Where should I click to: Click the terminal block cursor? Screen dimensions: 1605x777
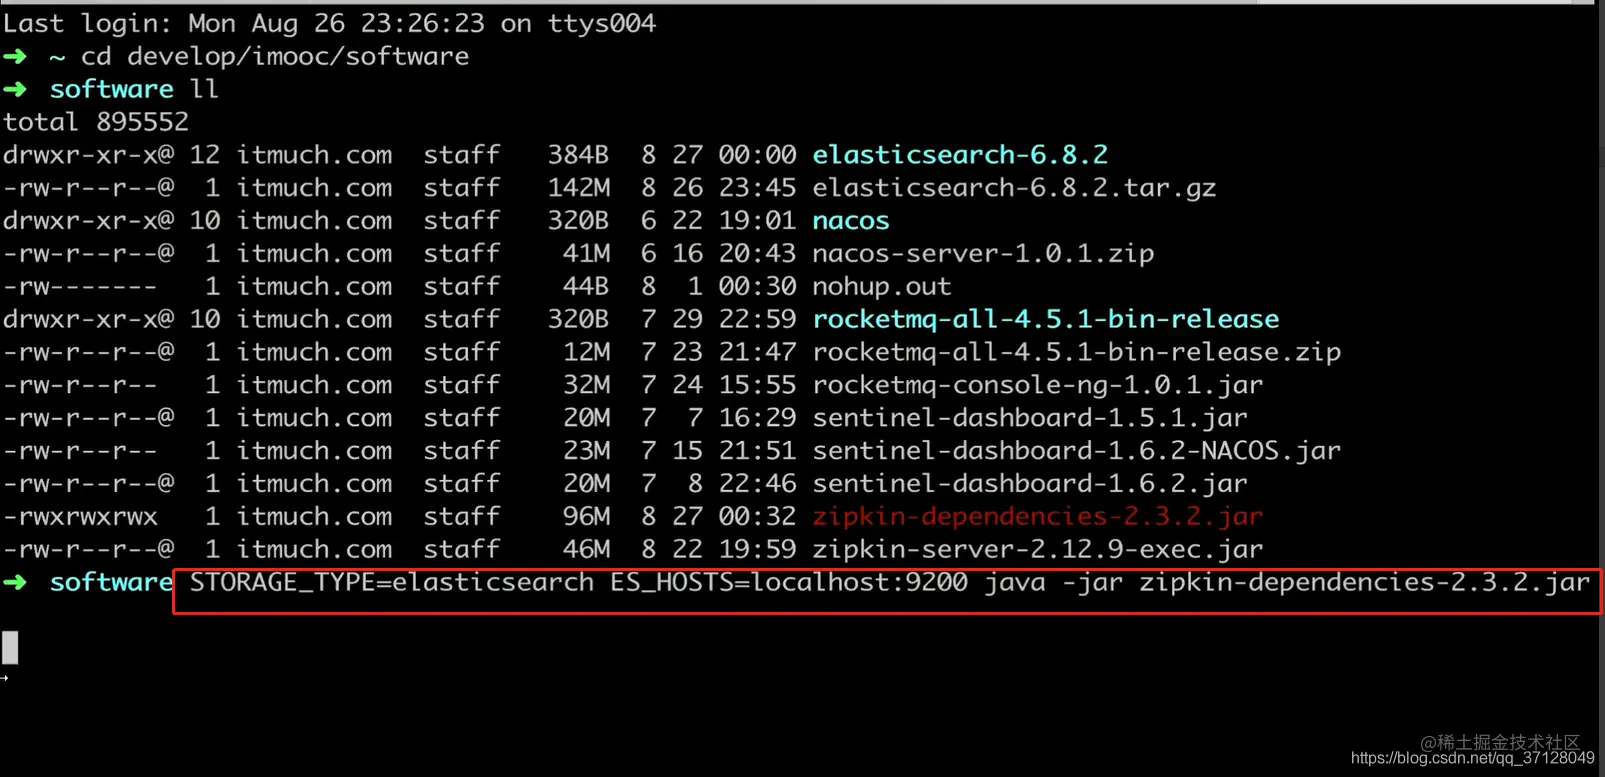point(10,647)
